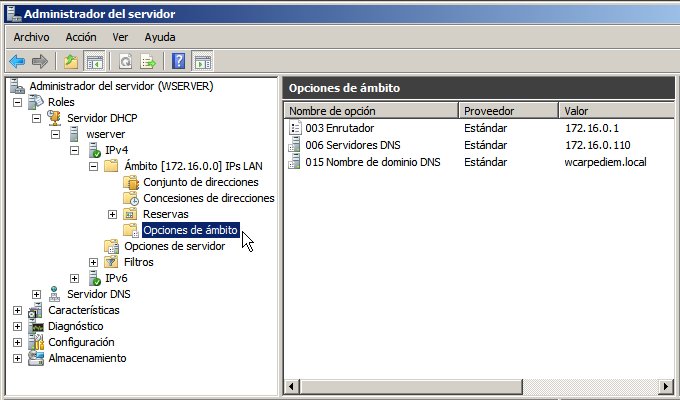Click the horizontal scrollbar right arrow
Viewport: 680px width, 400px height.
click(667, 386)
